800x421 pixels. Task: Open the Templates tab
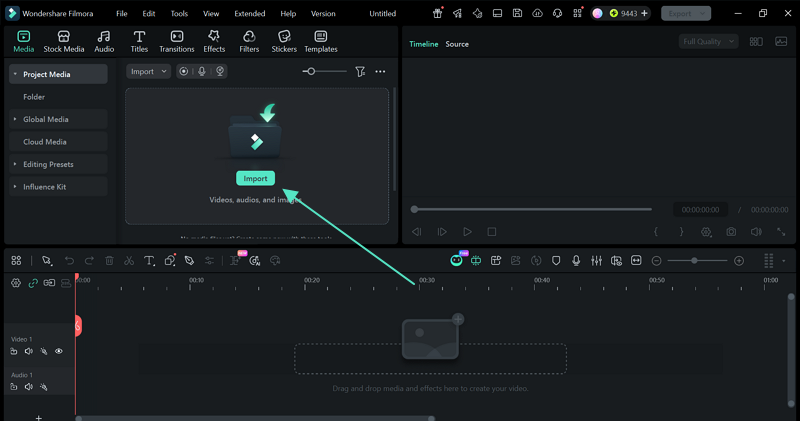tap(320, 41)
